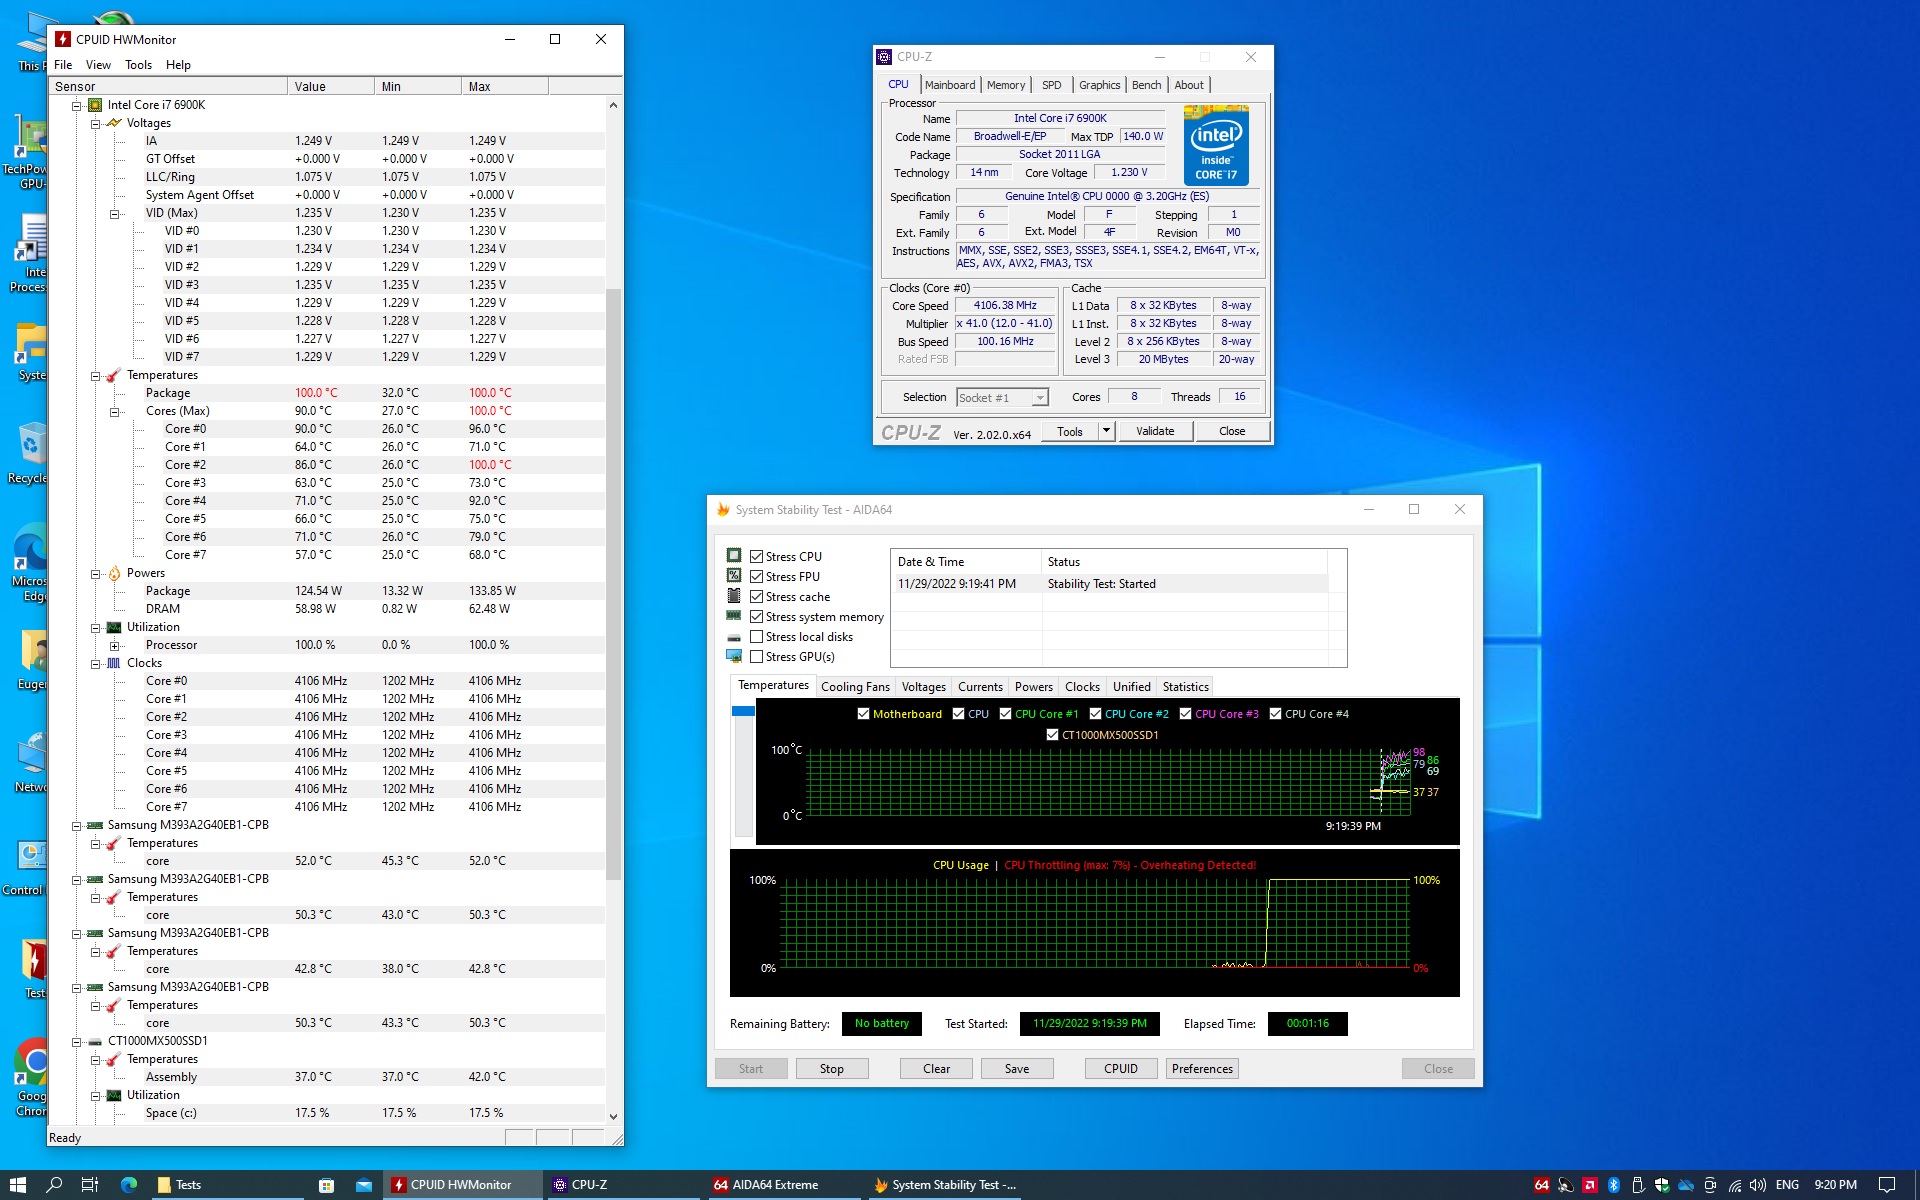The width and height of the screenshot is (1920, 1200).
Task: Click the Microsoft Edge taskbar icon
Action: [x=129, y=1185]
